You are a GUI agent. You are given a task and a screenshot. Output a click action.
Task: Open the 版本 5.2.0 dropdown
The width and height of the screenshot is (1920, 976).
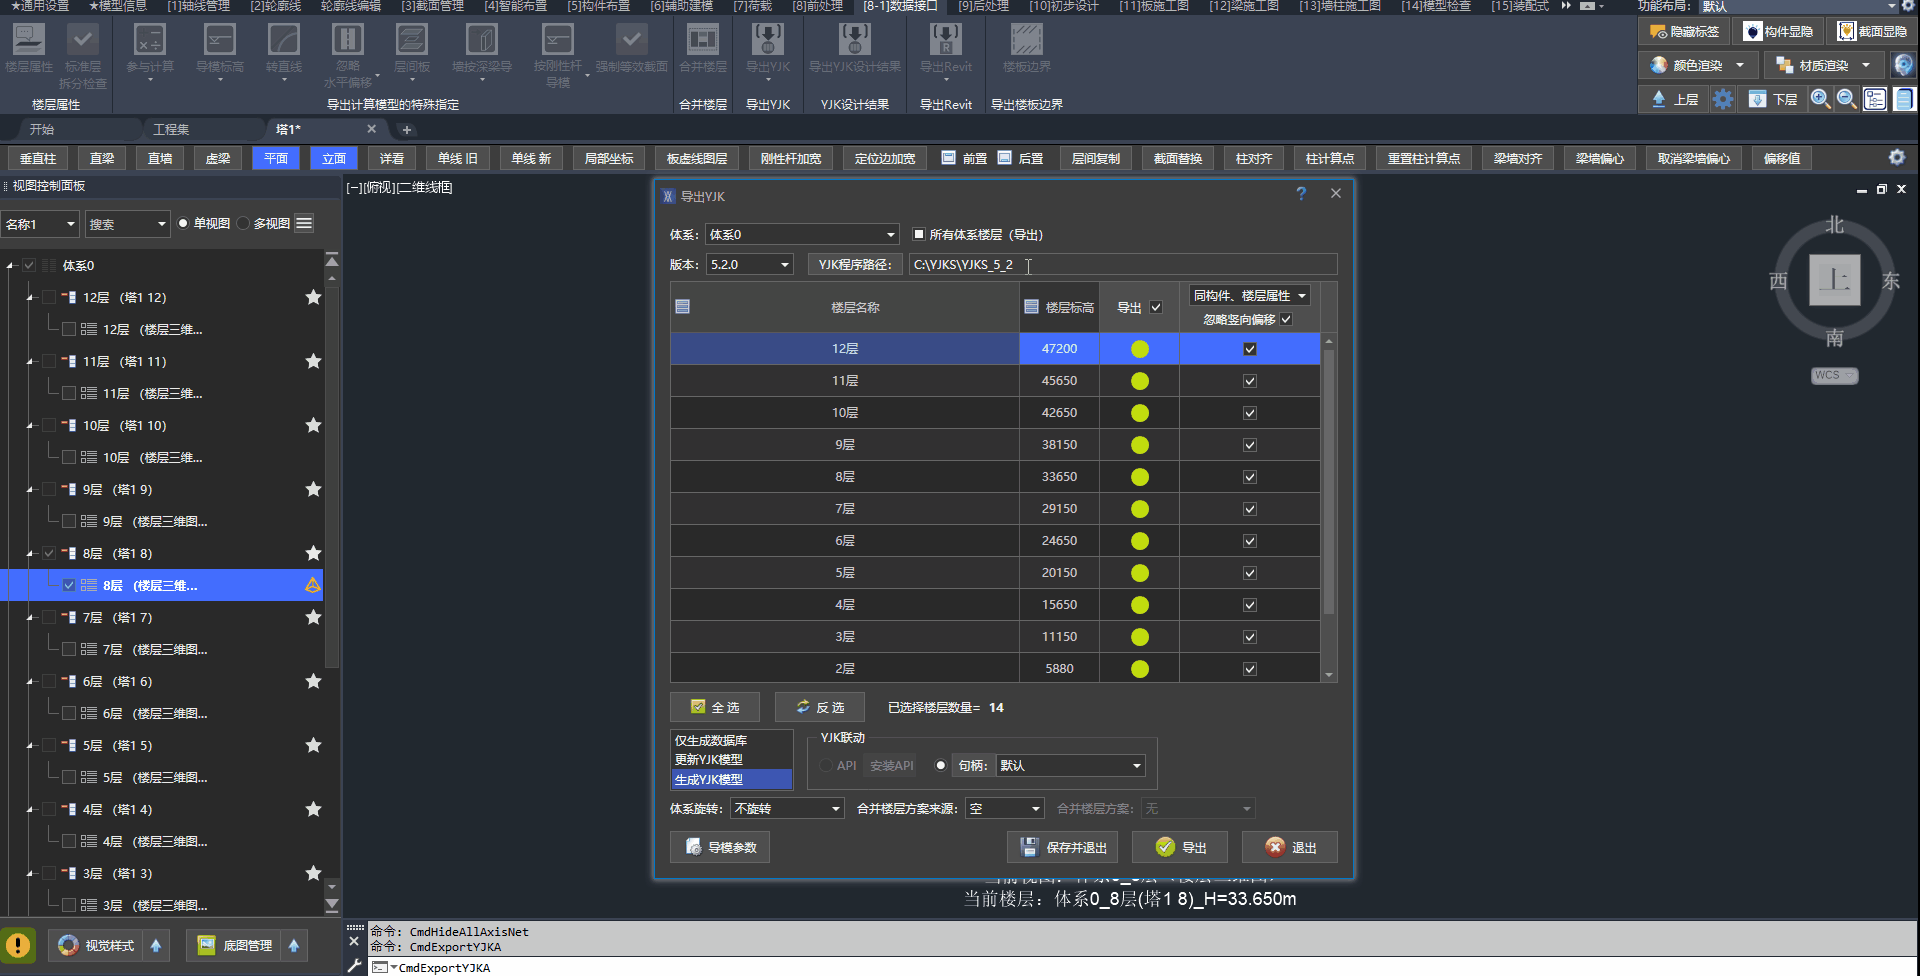pyautogui.click(x=750, y=265)
